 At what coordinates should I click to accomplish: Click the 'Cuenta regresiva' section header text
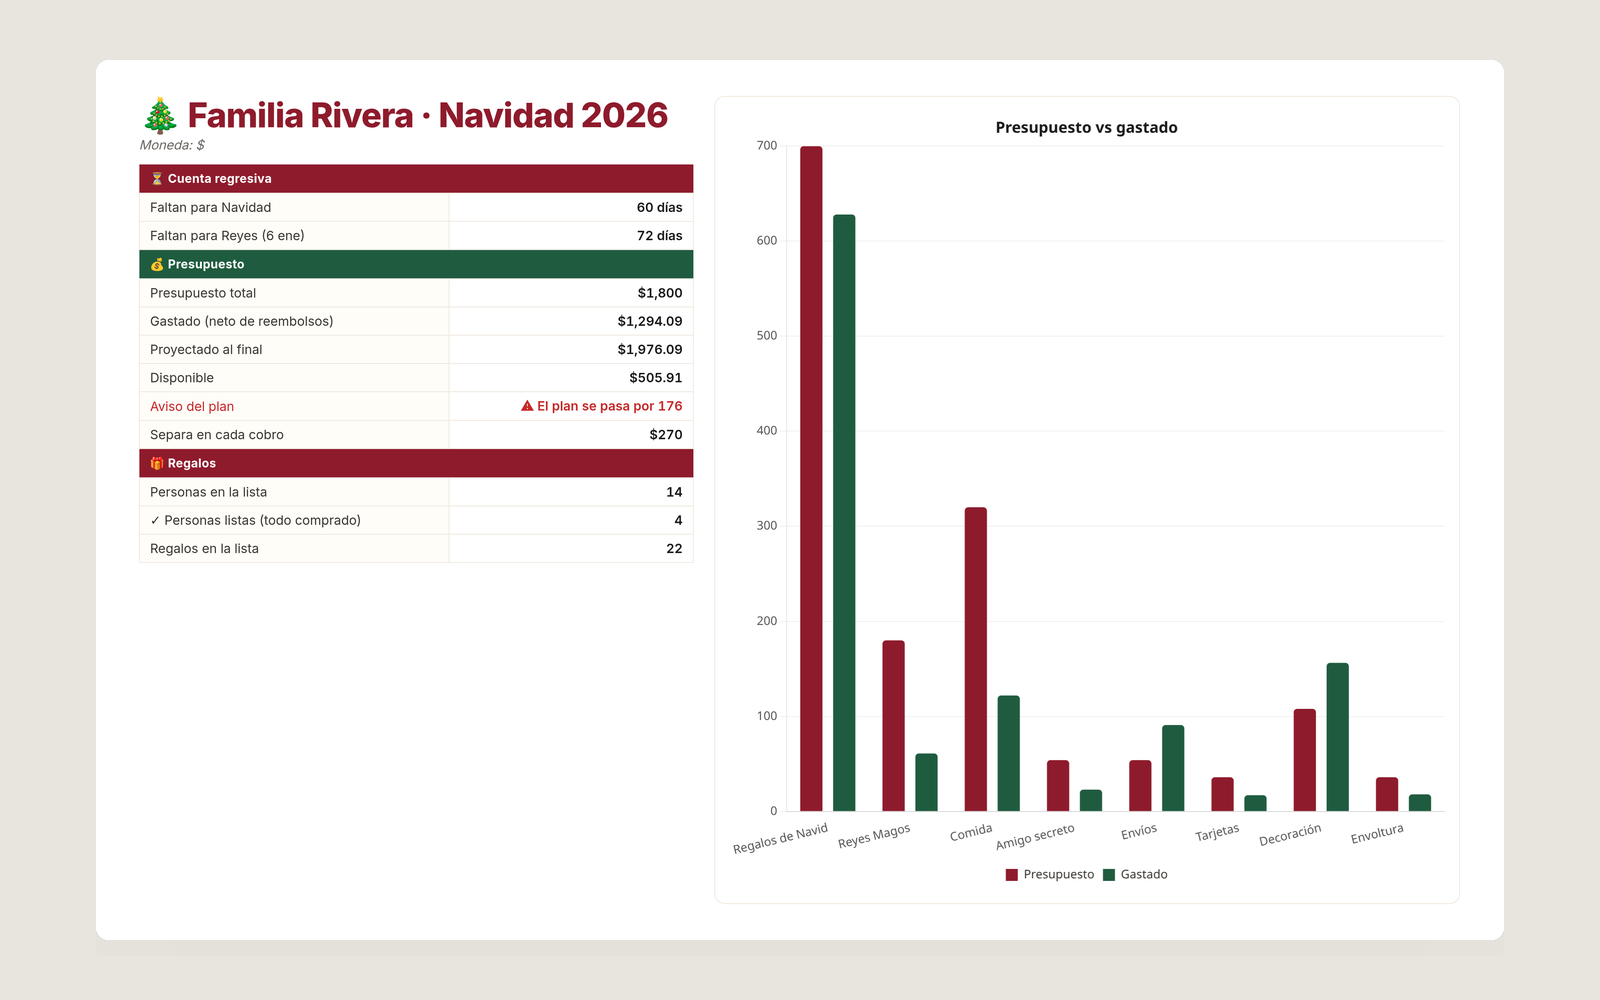click(220, 179)
